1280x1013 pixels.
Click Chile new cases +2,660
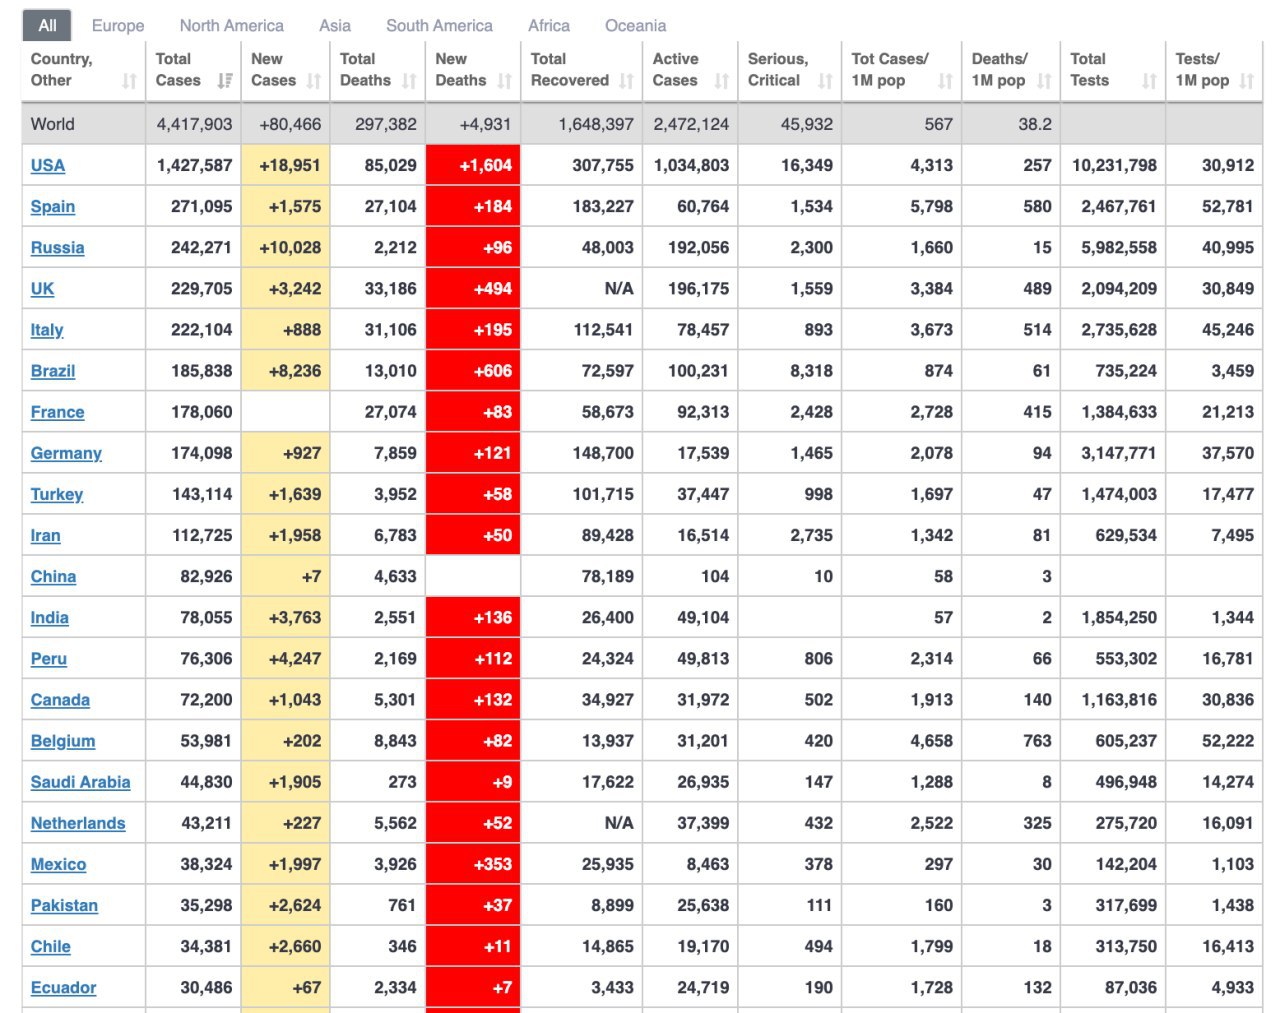[286, 945]
